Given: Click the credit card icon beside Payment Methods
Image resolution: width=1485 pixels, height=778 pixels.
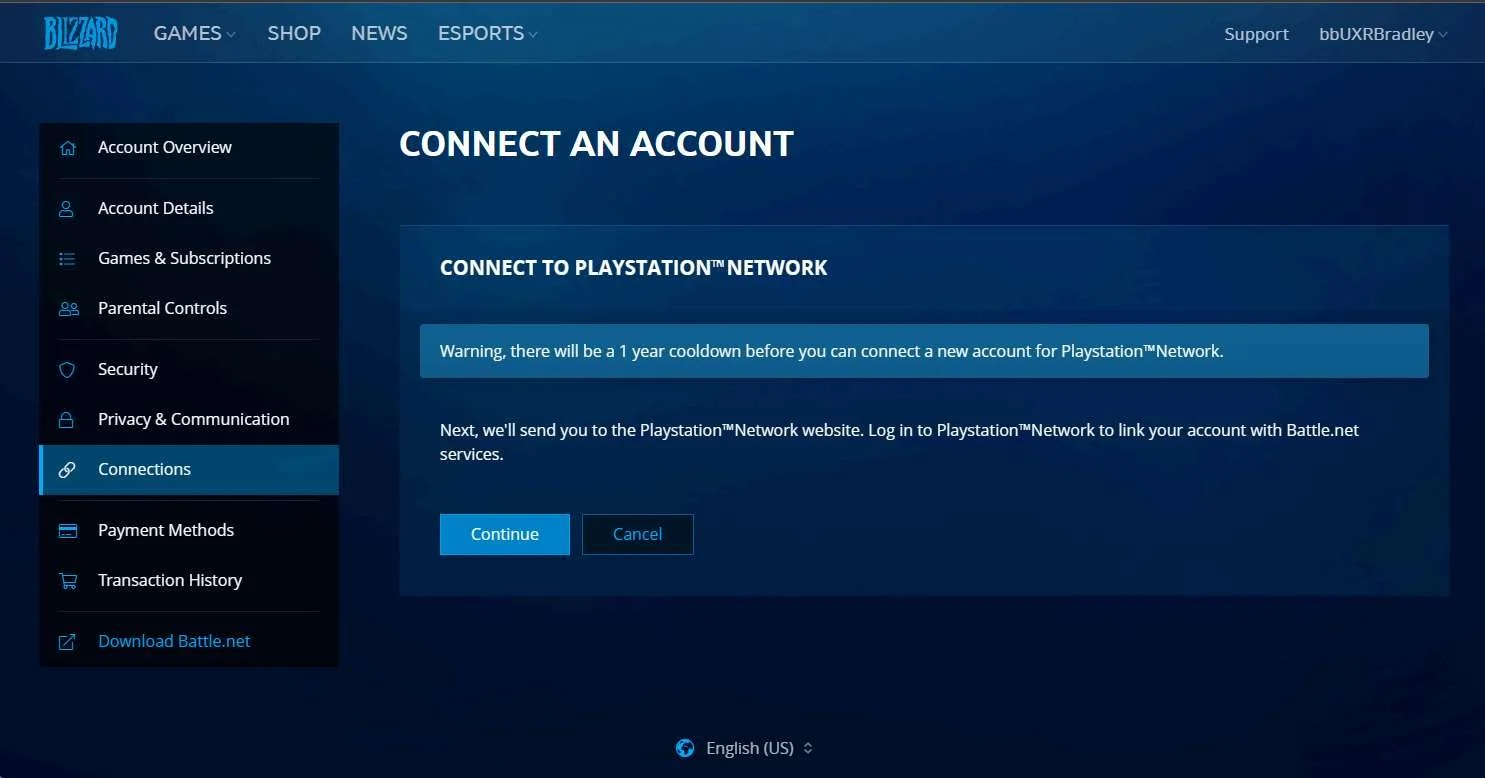Looking at the screenshot, I should (67, 531).
